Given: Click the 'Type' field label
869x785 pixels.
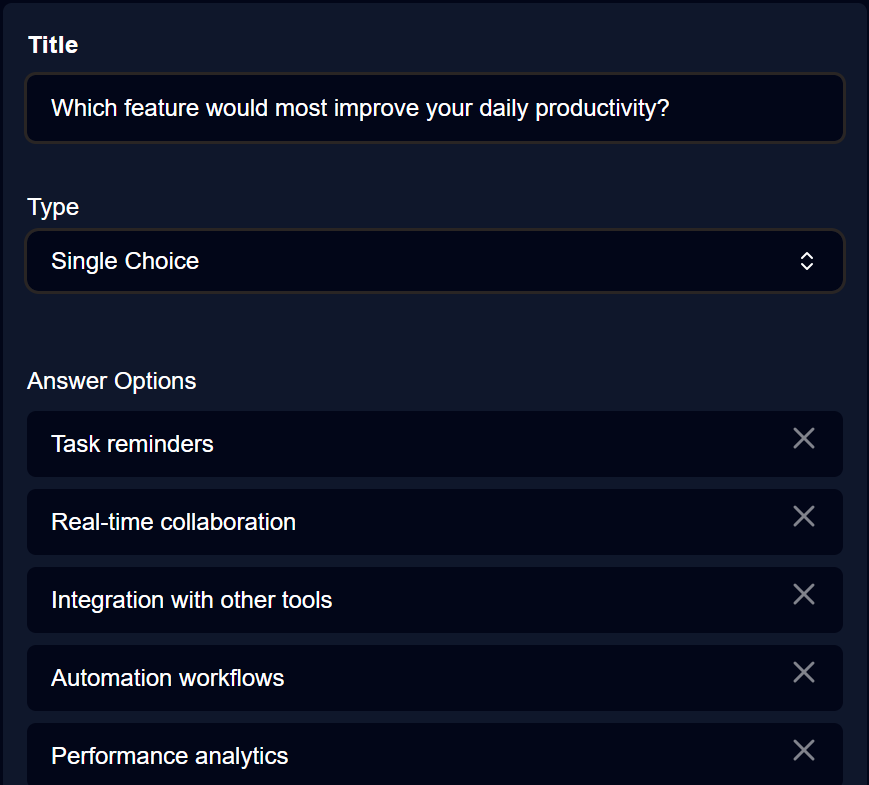Looking at the screenshot, I should [x=53, y=207].
